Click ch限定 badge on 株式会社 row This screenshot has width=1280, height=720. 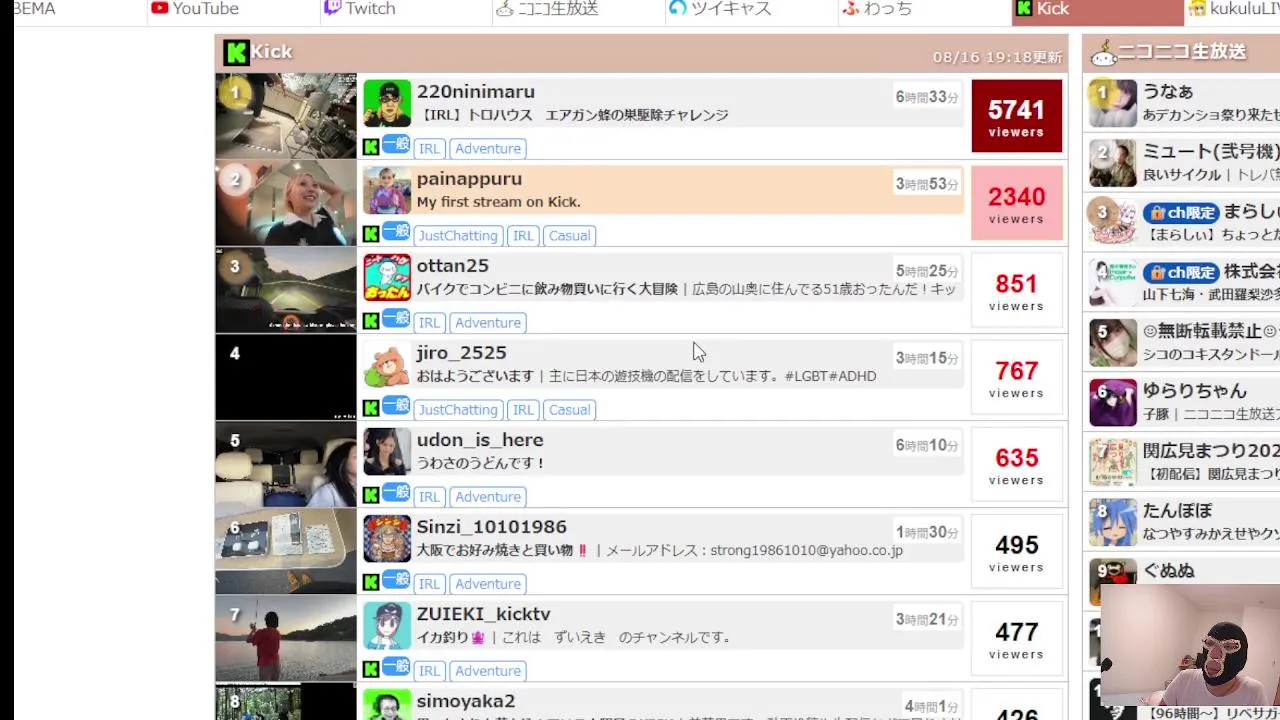click(1181, 272)
